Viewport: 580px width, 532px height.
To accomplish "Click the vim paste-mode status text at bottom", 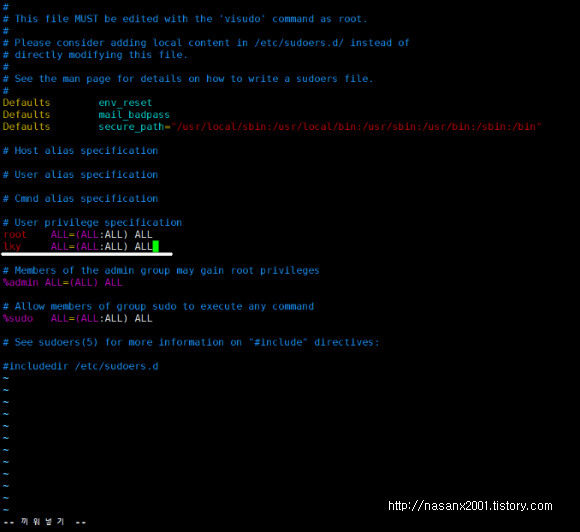I will click(x=44, y=522).
